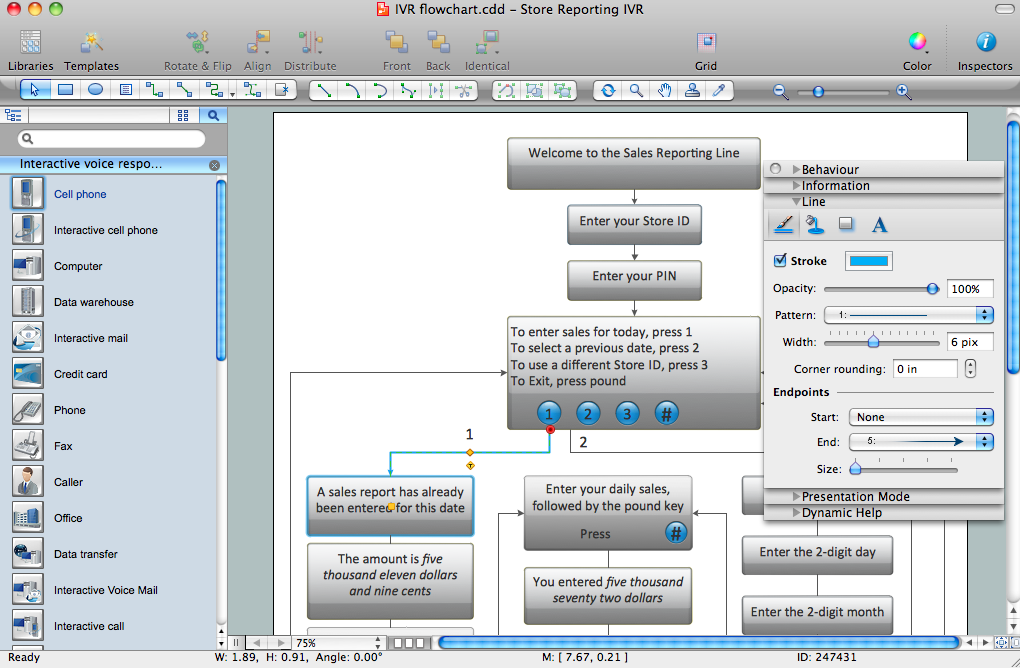Click the Width 6 pix field
The image size is (1020, 668).
coord(969,342)
